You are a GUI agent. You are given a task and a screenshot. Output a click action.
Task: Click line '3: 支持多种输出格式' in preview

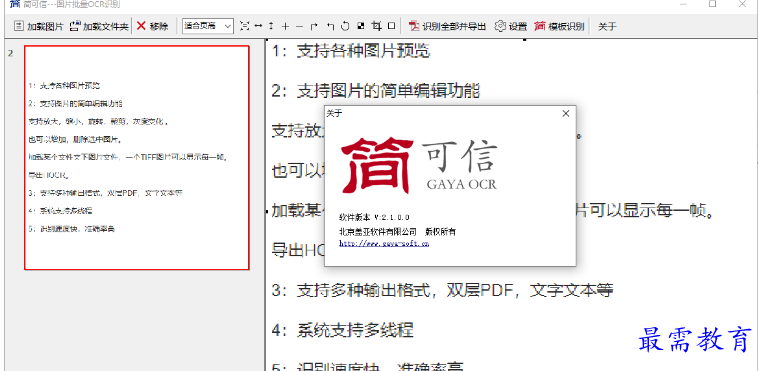[442, 290]
